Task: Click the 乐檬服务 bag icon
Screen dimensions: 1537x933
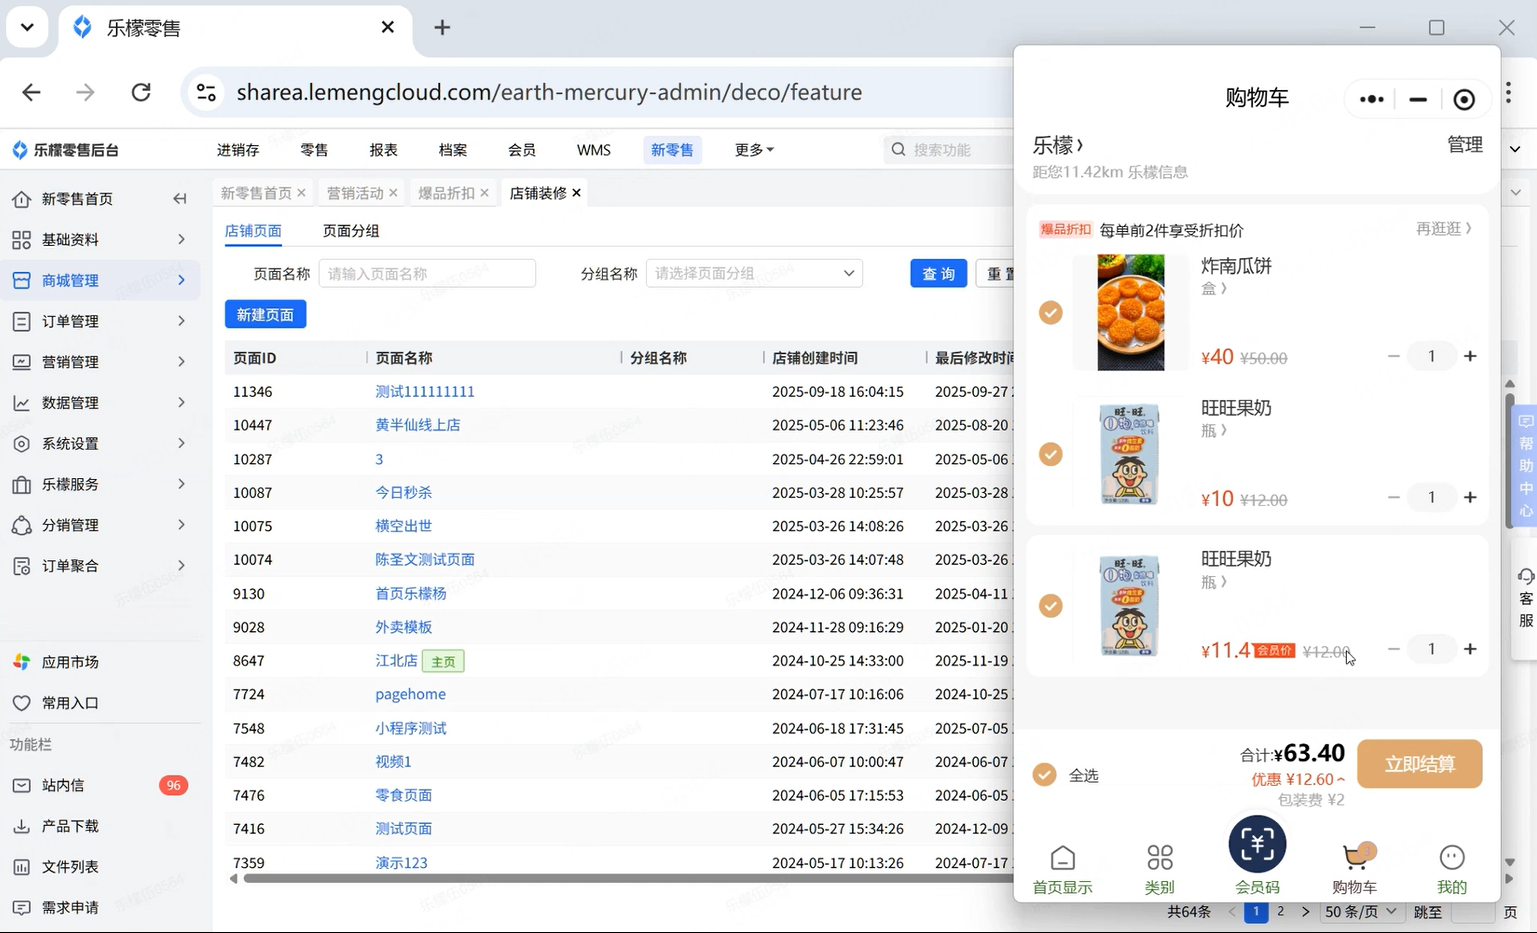Action: [x=21, y=485]
